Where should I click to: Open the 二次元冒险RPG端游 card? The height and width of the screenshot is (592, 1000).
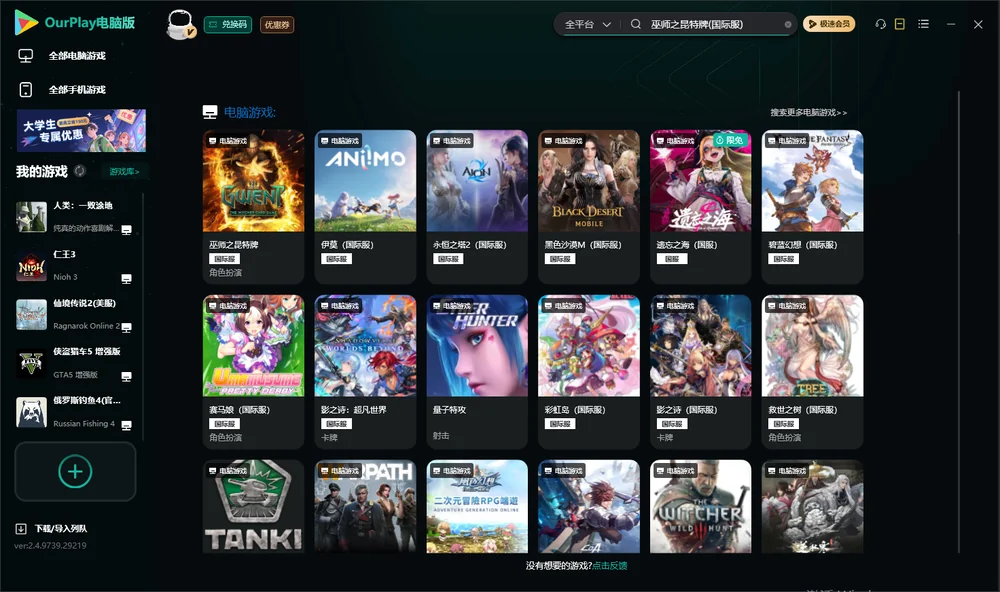click(x=477, y=507)
